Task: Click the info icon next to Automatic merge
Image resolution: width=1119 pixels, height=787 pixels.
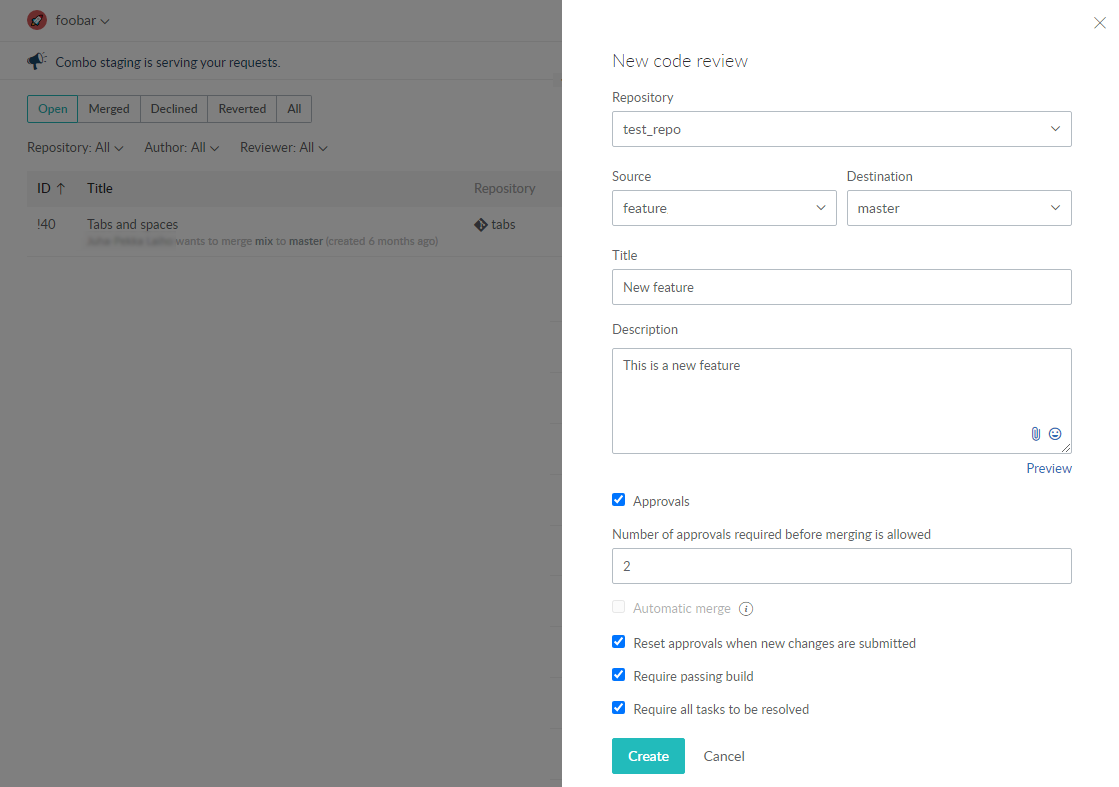Action: (745, 608)
